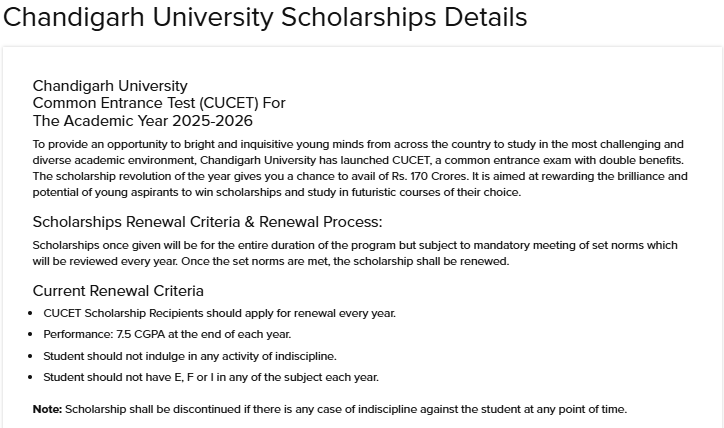This screenshot has width=724, height=428.
Task: Select the 'Scholarships Renewal Criteria & Renewal Process:' heading
Action: coord(207,221)
